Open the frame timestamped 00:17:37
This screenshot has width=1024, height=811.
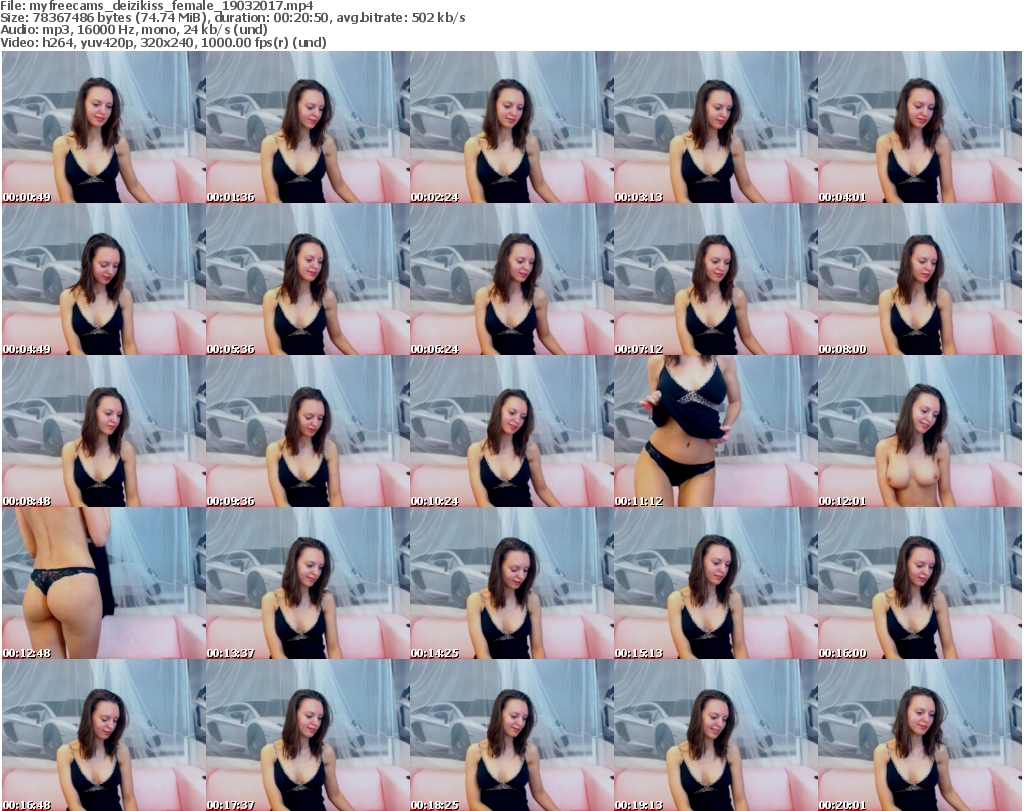coord(308,735)
